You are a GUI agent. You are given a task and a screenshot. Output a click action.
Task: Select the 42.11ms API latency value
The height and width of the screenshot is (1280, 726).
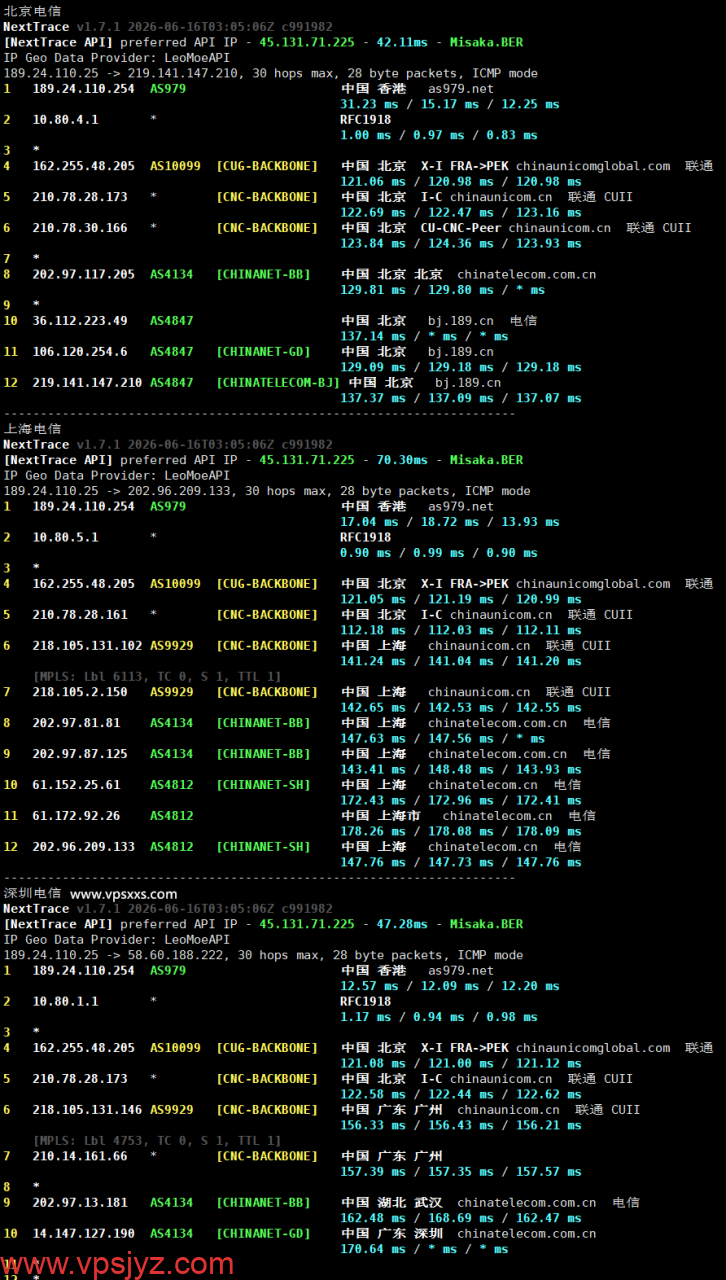tap(401, 42)
